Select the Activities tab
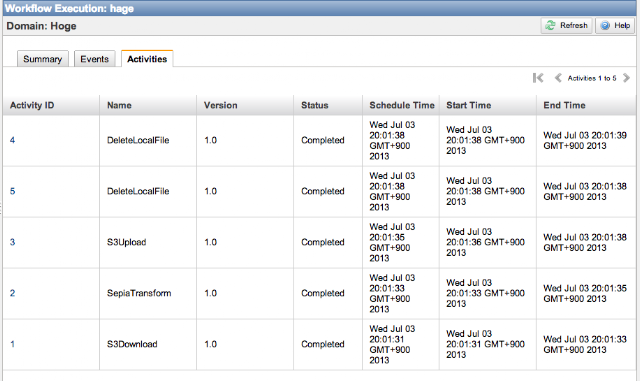The height and width of the screenshot is (381, 640). click(x=147, y=59)
